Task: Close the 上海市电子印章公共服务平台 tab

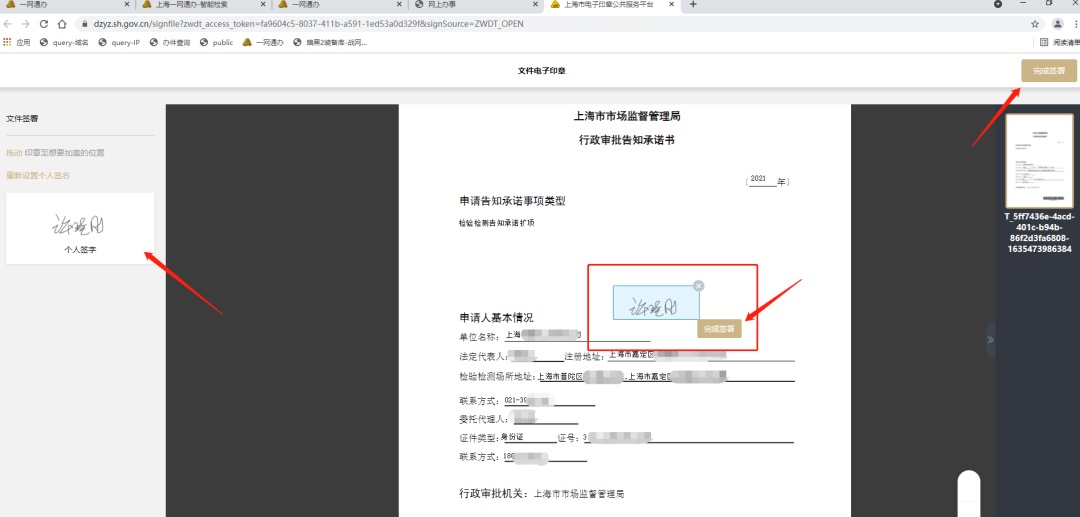Action: pos(670,4)
